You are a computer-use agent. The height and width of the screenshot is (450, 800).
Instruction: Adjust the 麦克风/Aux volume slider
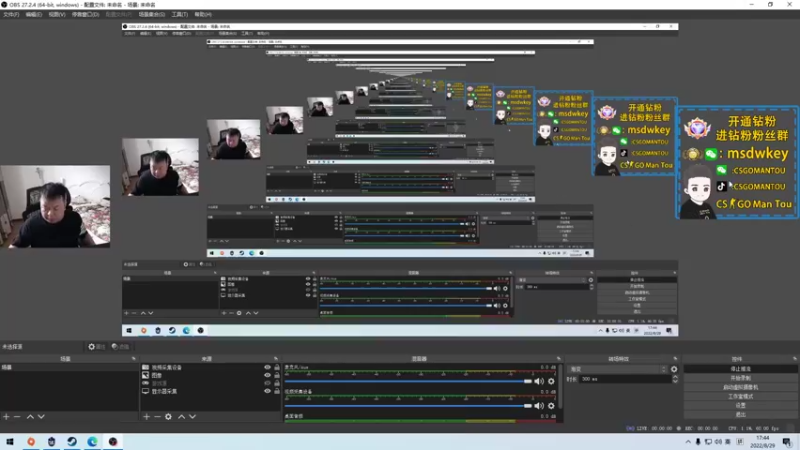tap(408, 381)
